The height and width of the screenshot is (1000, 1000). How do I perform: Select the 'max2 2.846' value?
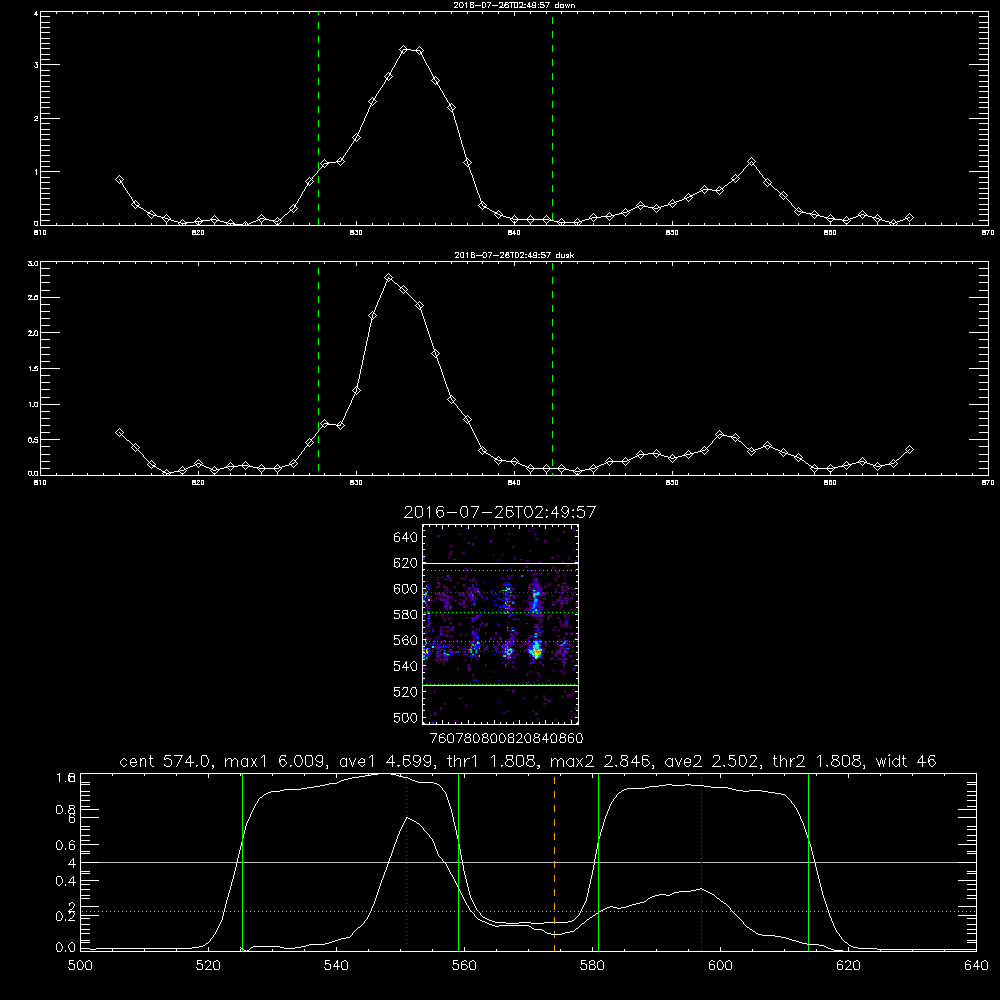coord(600,761)
